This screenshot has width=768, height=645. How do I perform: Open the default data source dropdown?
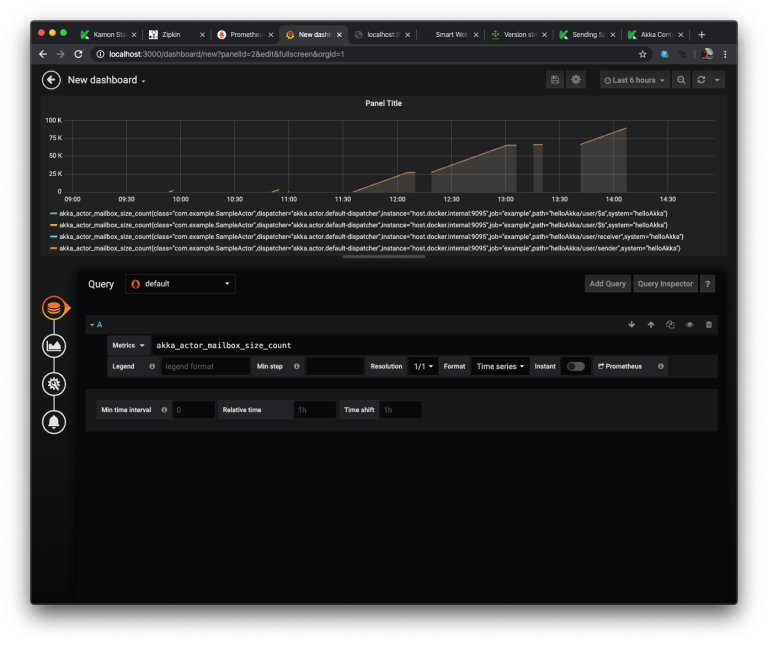coord(180,284)
